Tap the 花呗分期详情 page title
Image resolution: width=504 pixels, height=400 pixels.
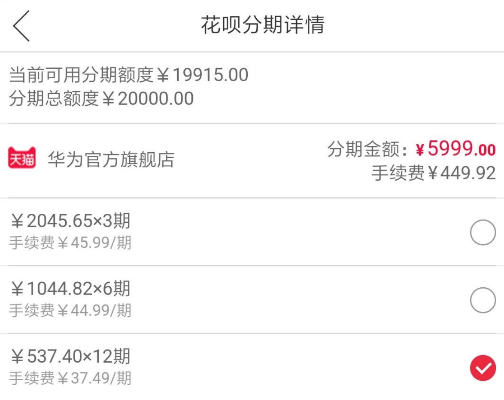(262, 24)
